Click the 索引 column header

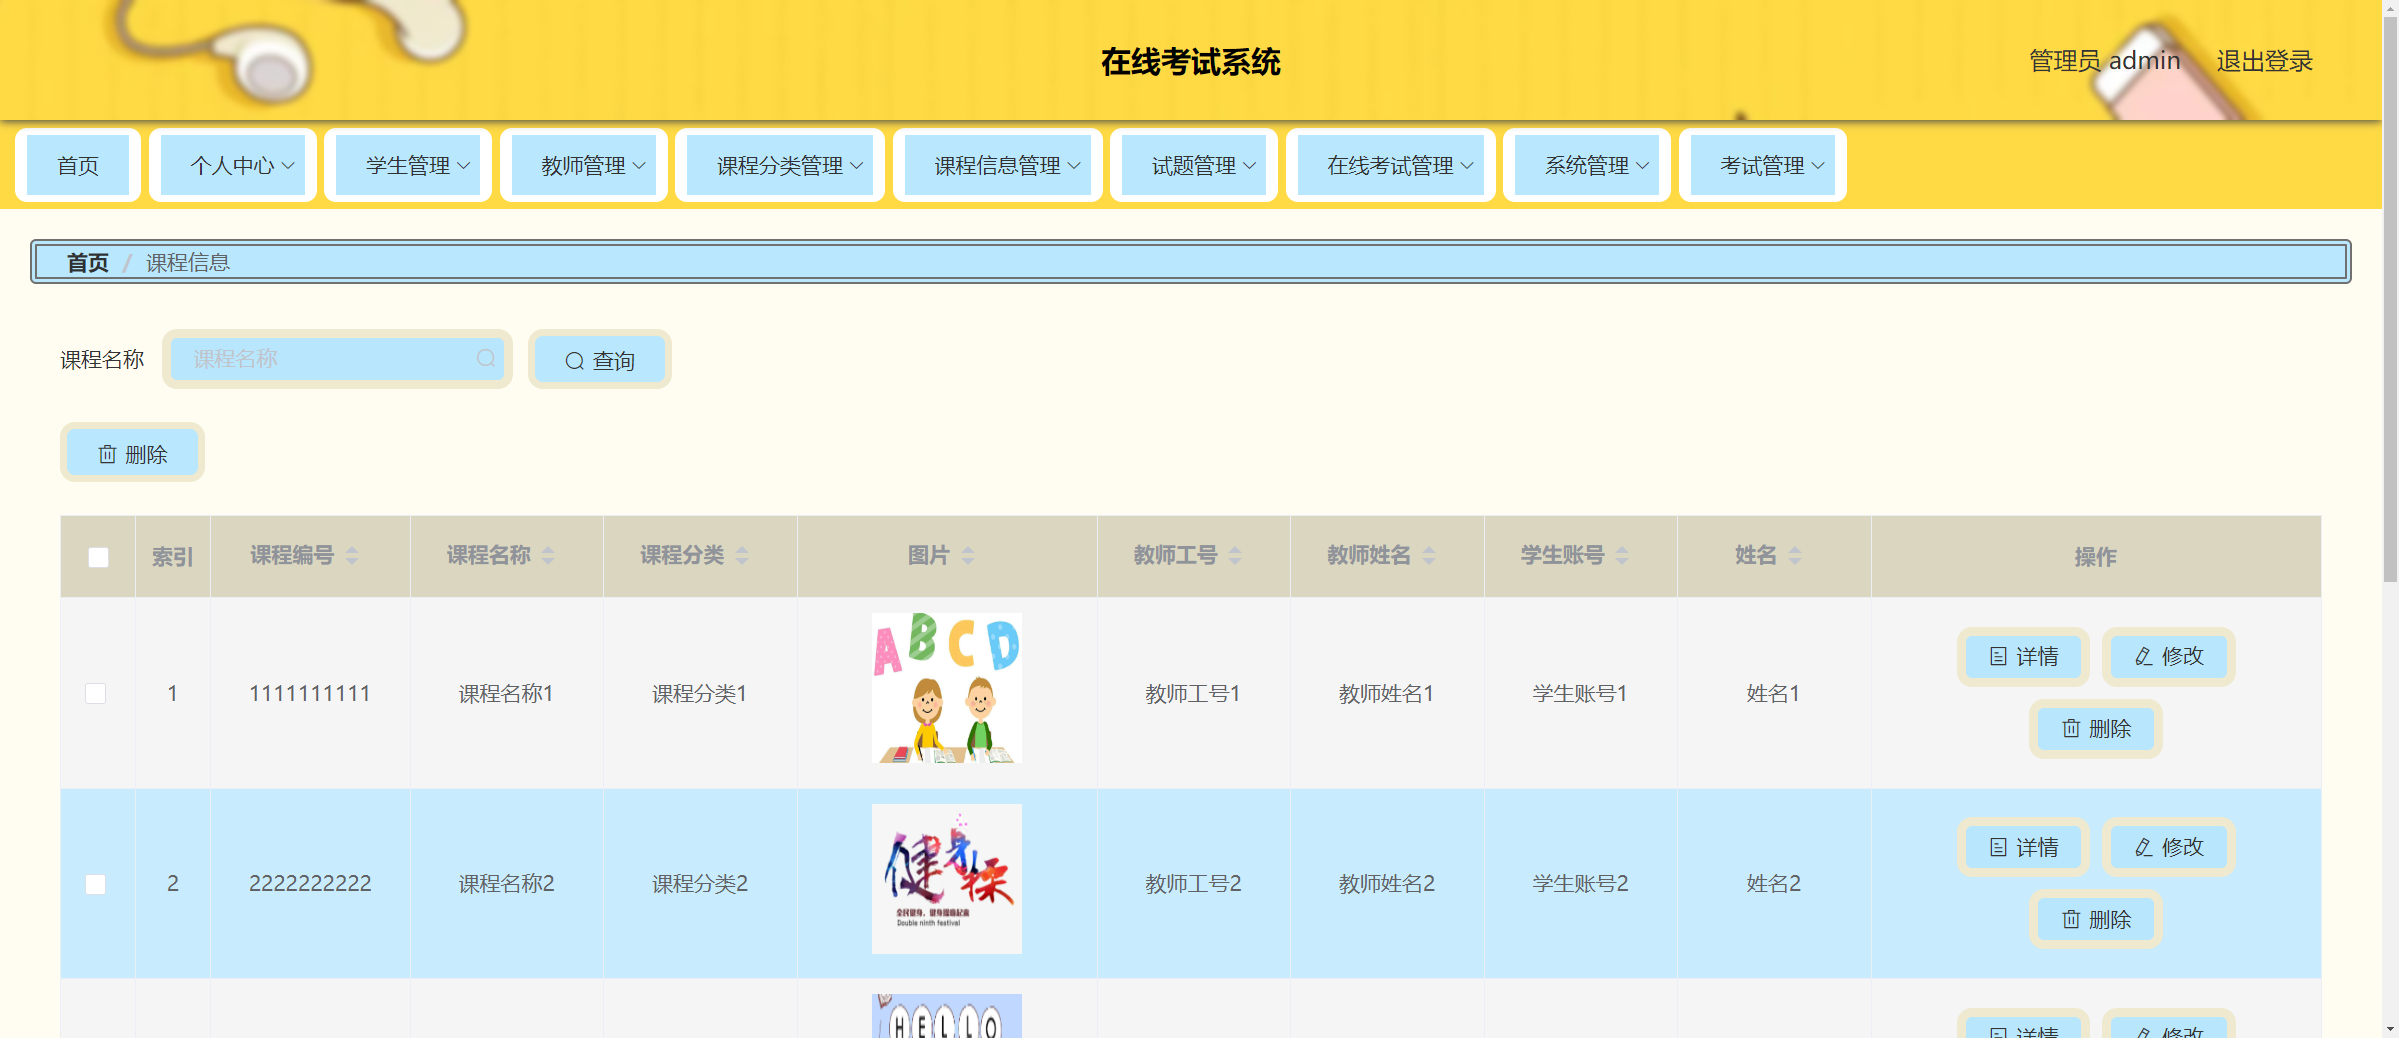point(173,557)
